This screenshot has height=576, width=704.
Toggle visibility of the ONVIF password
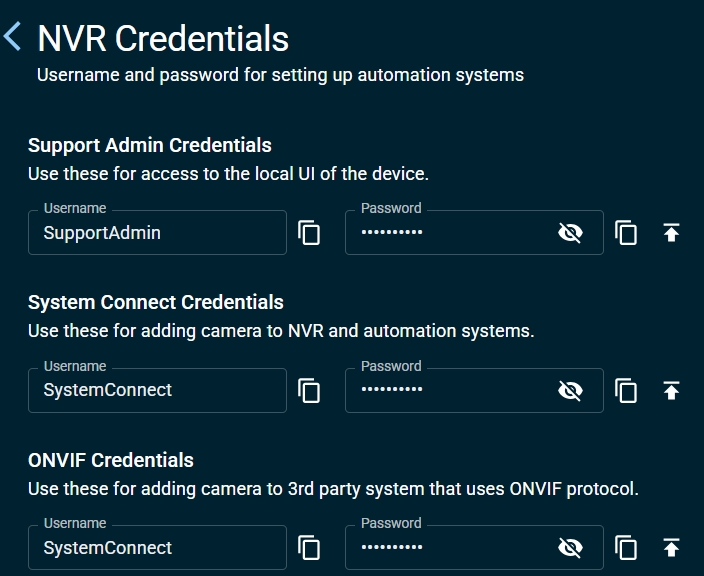[x=570, y=548]
